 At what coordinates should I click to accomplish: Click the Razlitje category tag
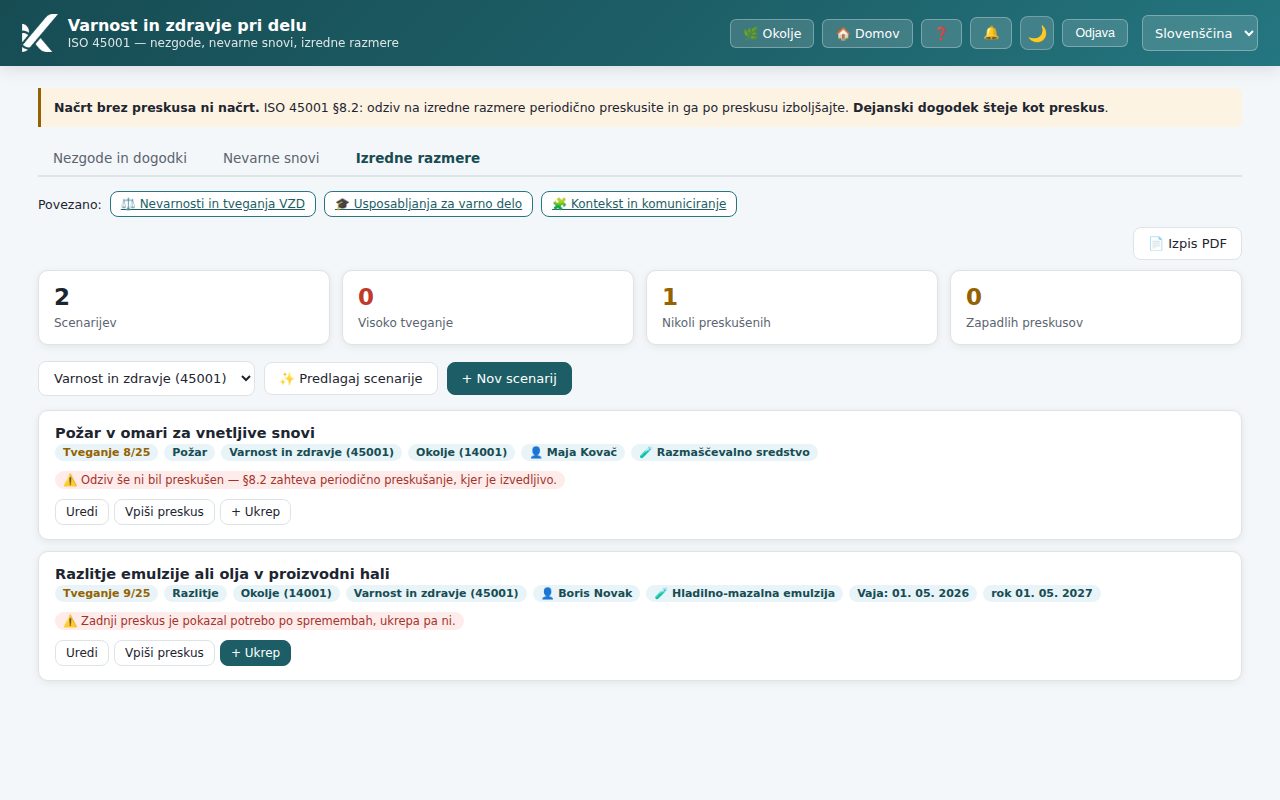195,594
